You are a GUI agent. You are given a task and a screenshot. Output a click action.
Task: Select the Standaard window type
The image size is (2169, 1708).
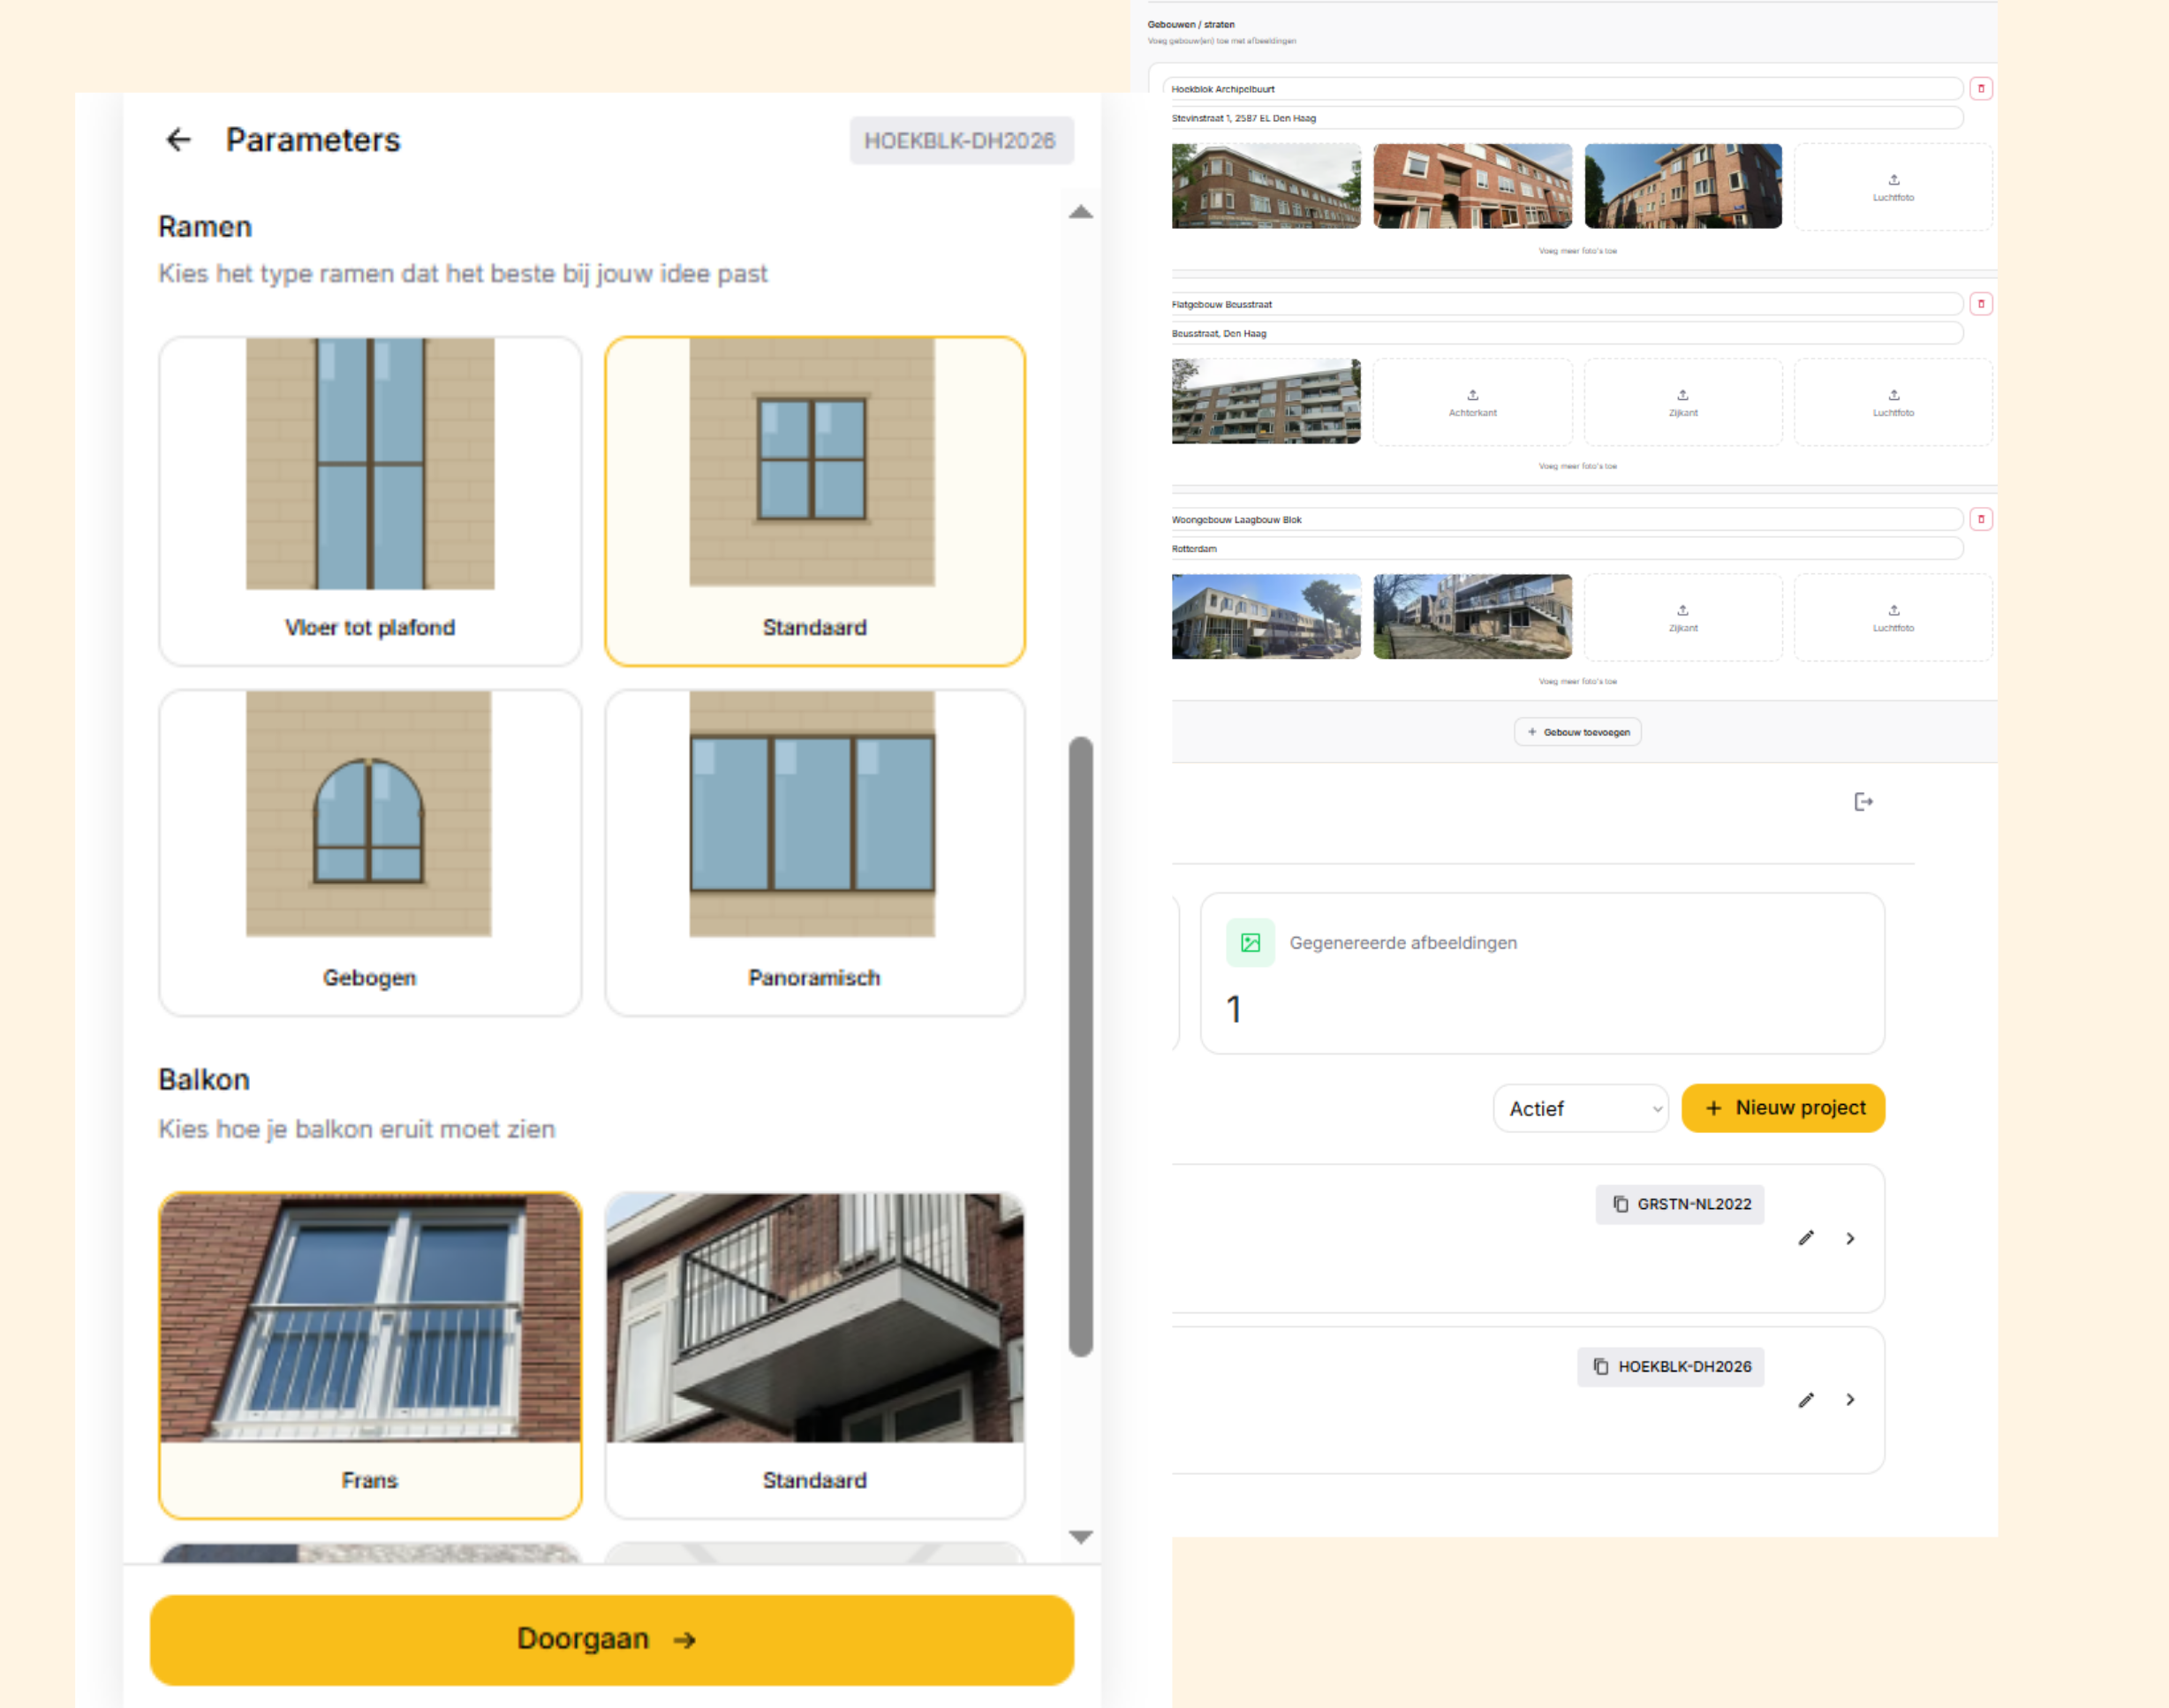815,501
